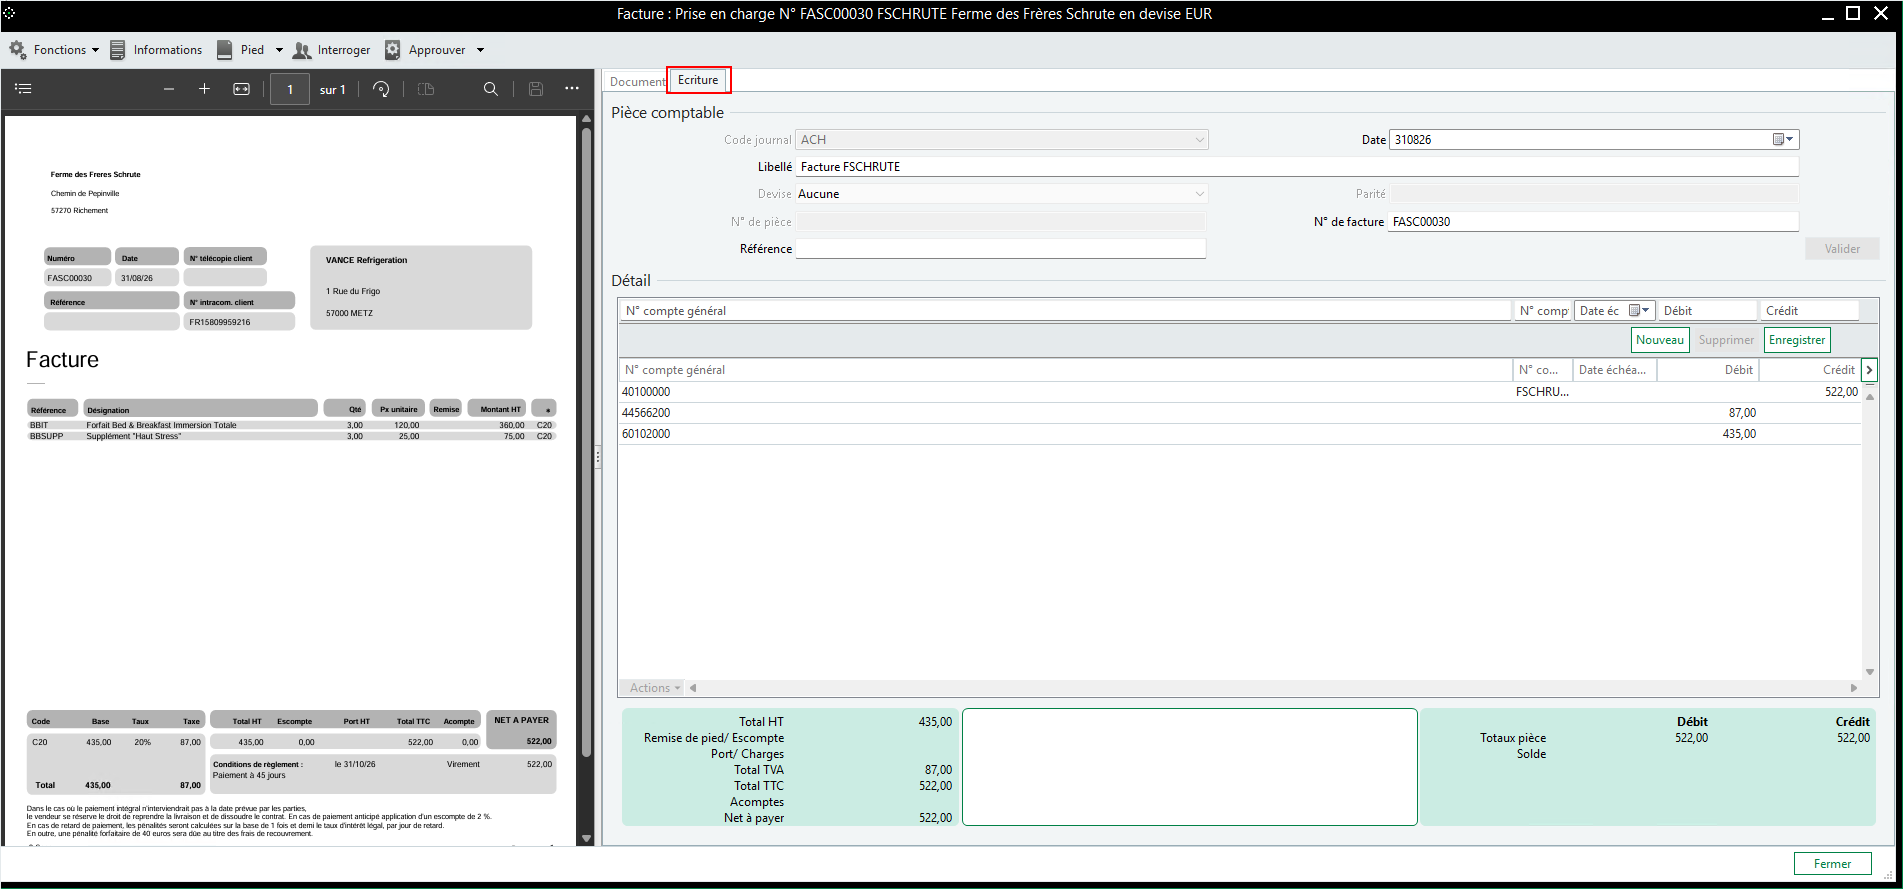Zoom in on the invoice PDF
Screen dimensions: 1903x889
click(204, 89)
